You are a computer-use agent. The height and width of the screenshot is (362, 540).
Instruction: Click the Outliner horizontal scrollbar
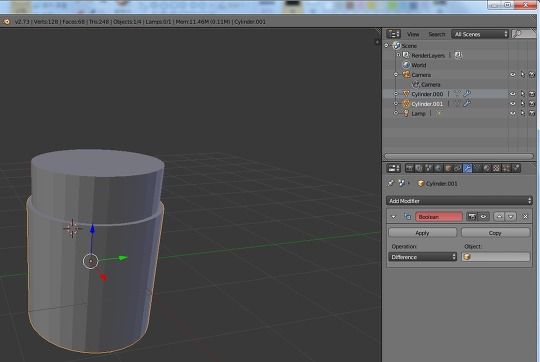coord(459,156)
